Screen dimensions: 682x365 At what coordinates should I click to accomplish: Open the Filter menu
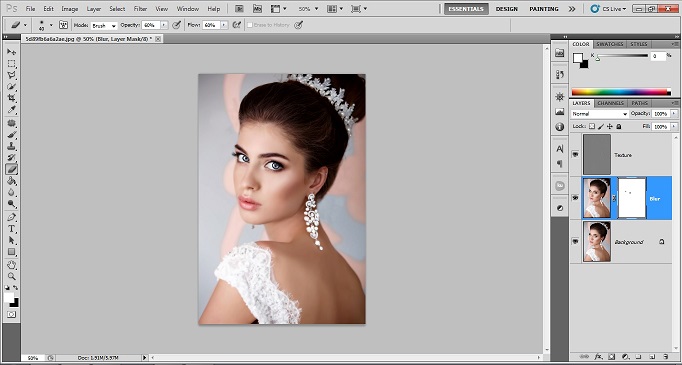click(x=140, y=9)
